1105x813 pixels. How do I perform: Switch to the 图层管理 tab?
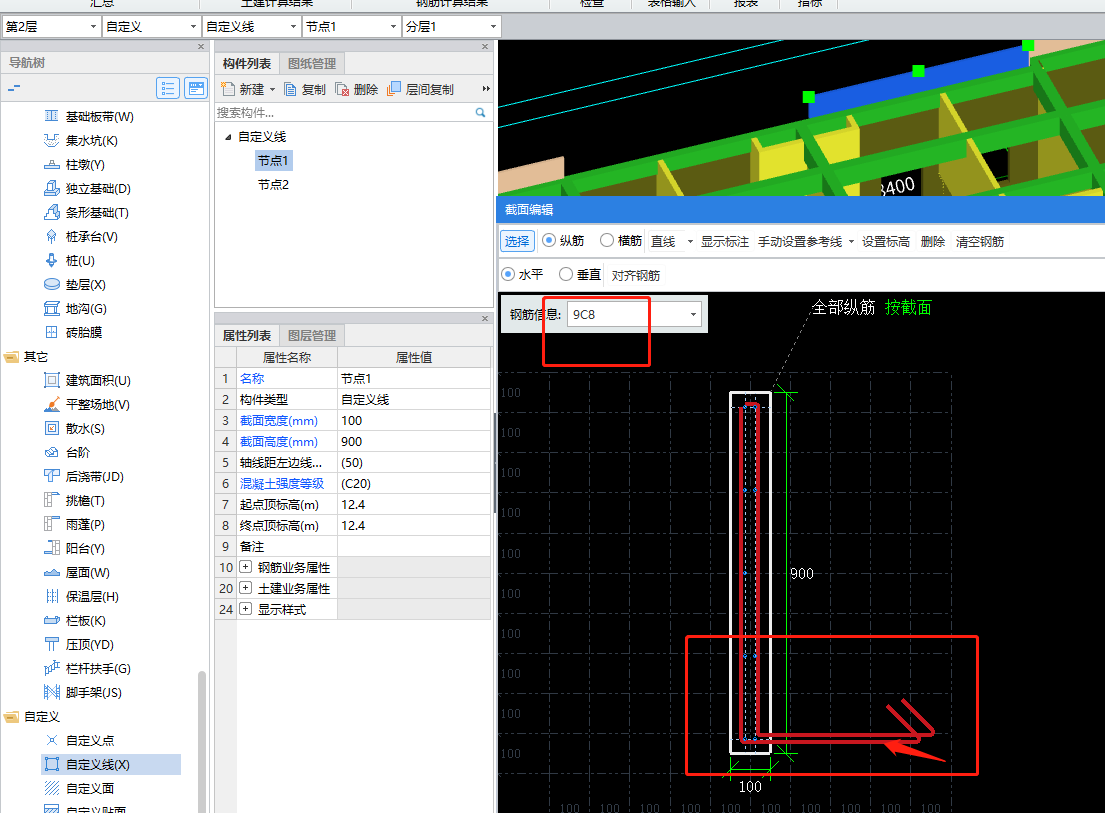[x=312, y=335]
